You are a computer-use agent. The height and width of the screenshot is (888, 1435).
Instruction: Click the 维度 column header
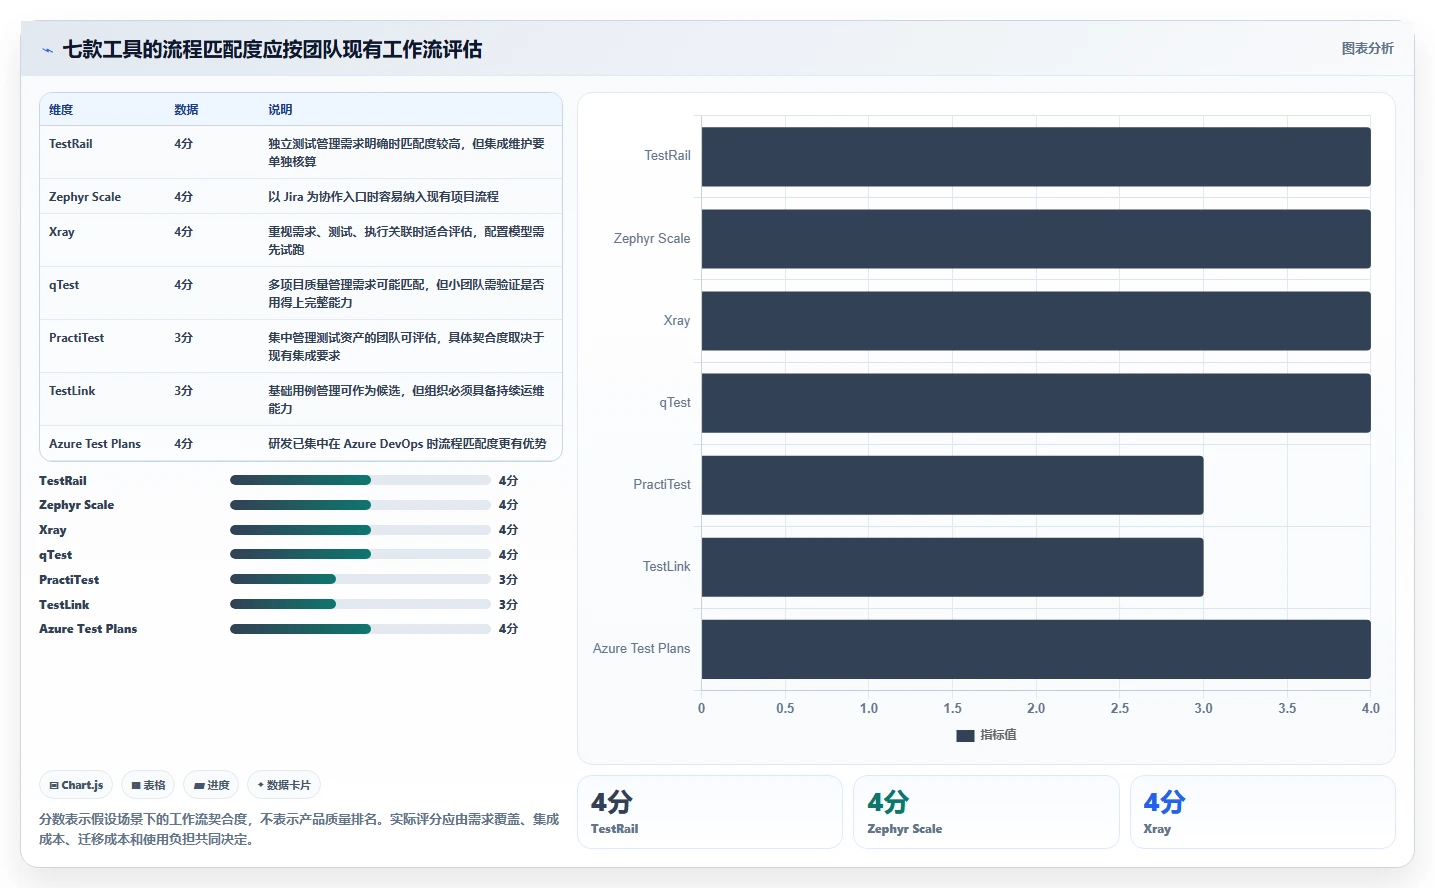61,110
